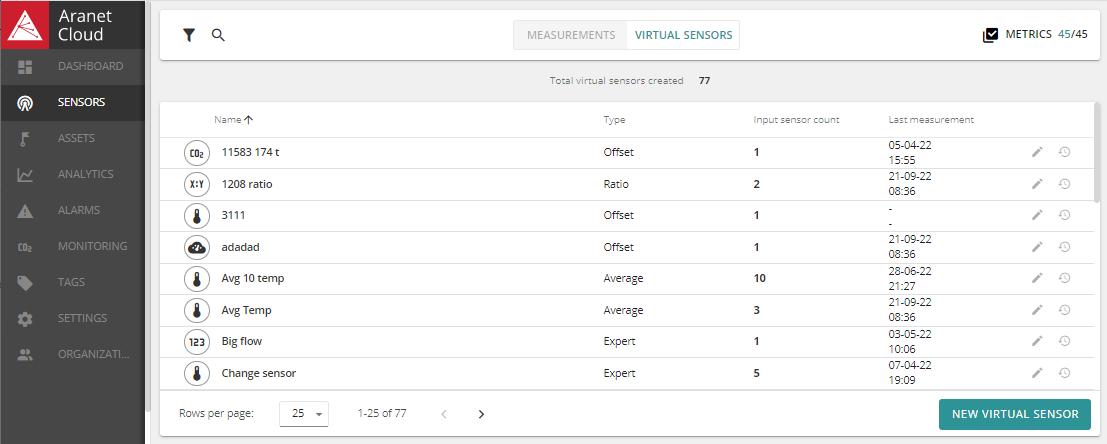Edit the Big flow sensor
The width and height of the screenshot is (1107, 444).
coord(1037,341)
